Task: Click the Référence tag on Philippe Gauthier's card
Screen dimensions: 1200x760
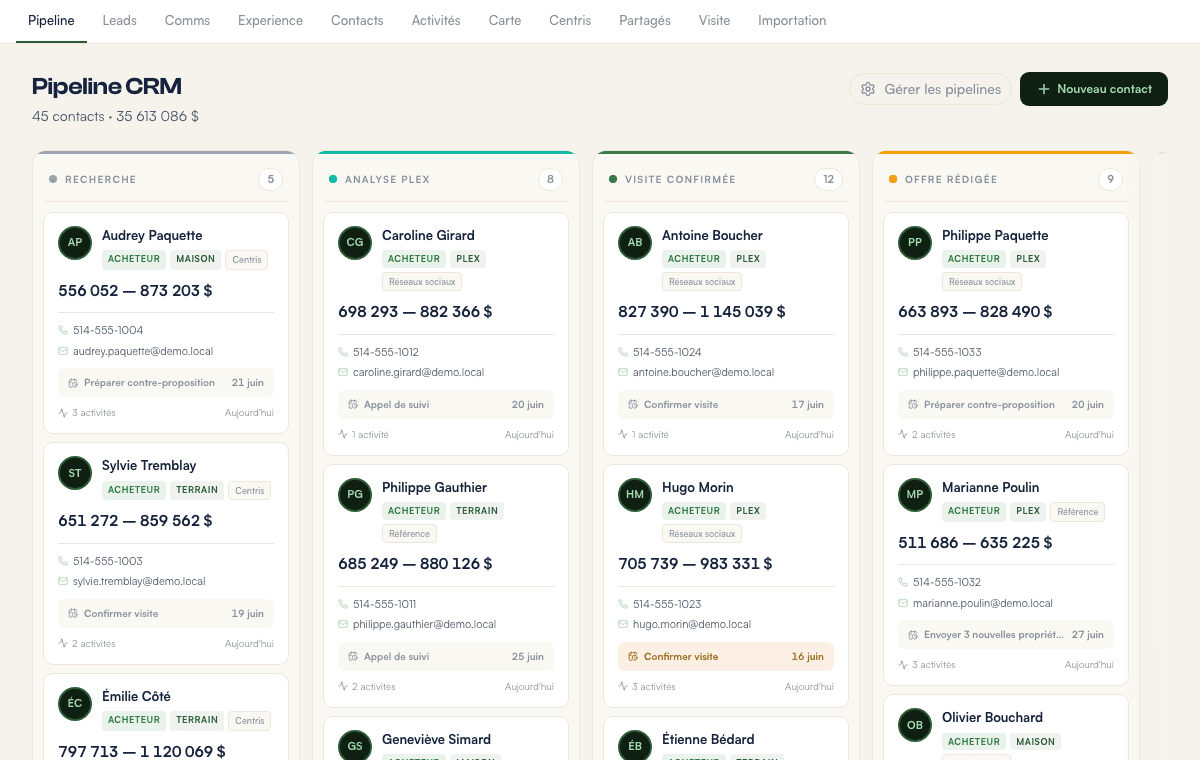Action: [x=410, y=534]
